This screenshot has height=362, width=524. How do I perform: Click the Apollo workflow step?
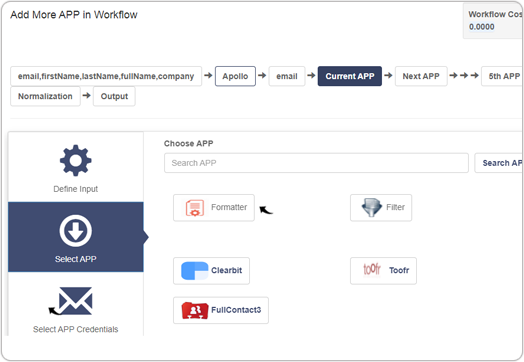pos(235,76)
